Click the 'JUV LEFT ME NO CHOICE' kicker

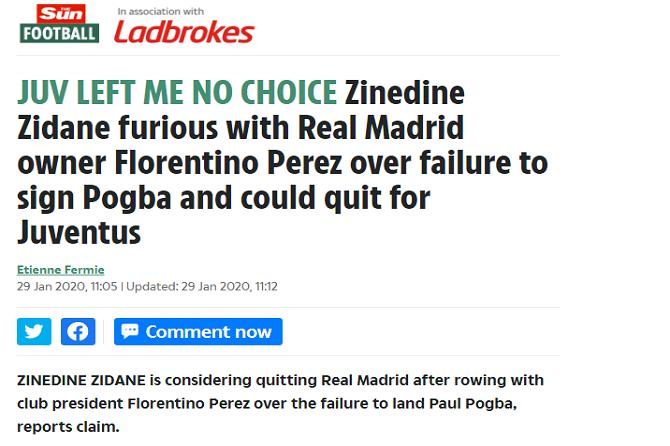pyautogui.click(x=177, y=93)
